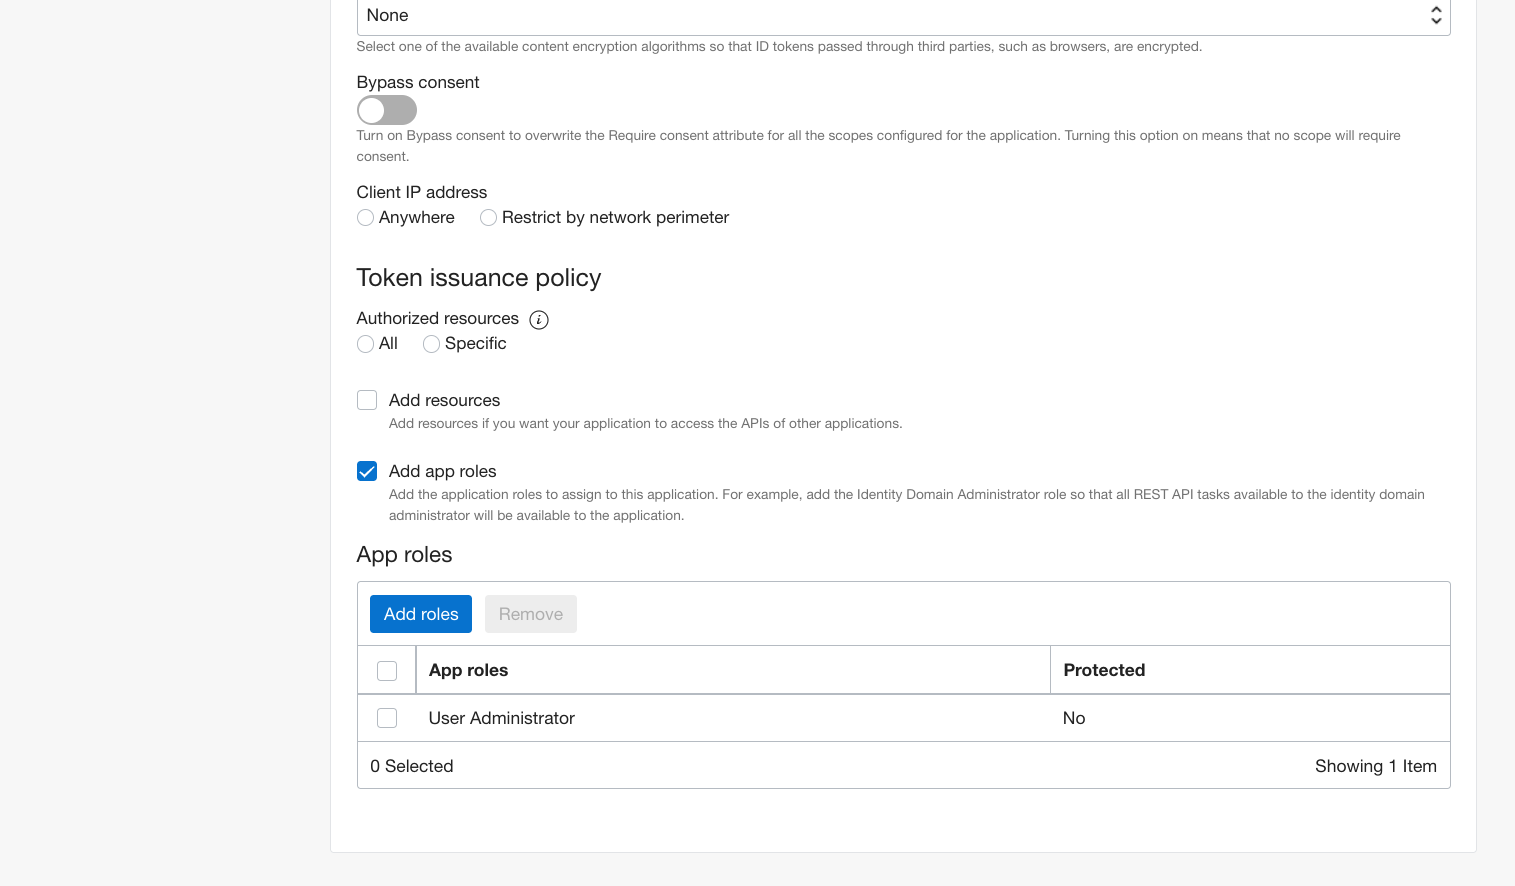Open the None encryption algorithm dropdown

(x=900, y=15)
